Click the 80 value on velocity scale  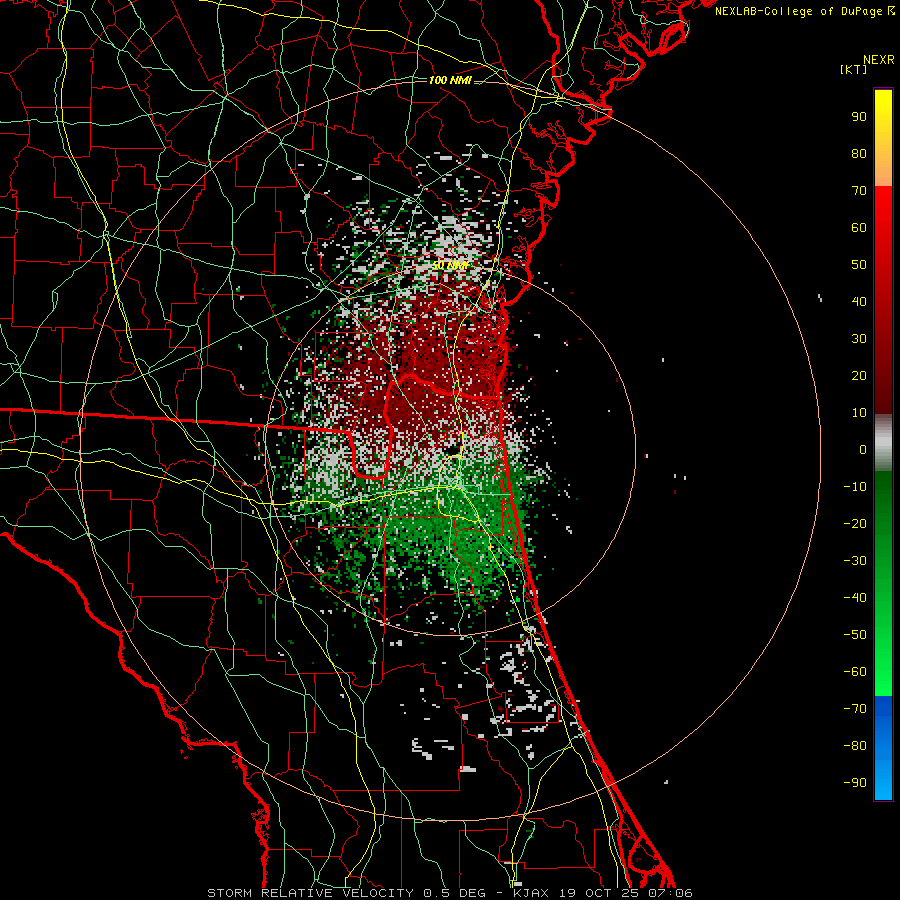pos(859,154)
